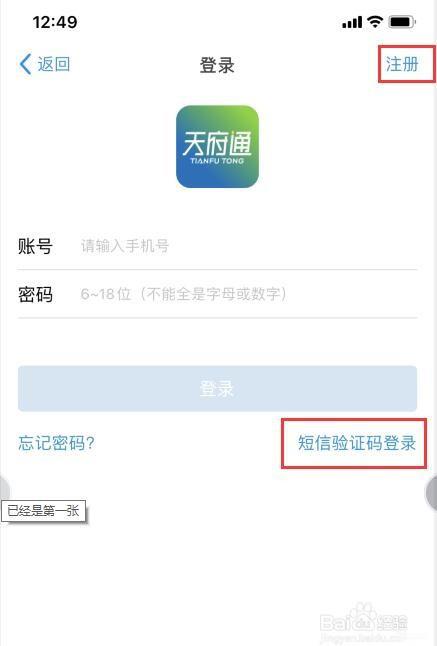Focus the 请输入手机号 account field
This screenshot has width=437, height=646.
[x=249, y=246]
